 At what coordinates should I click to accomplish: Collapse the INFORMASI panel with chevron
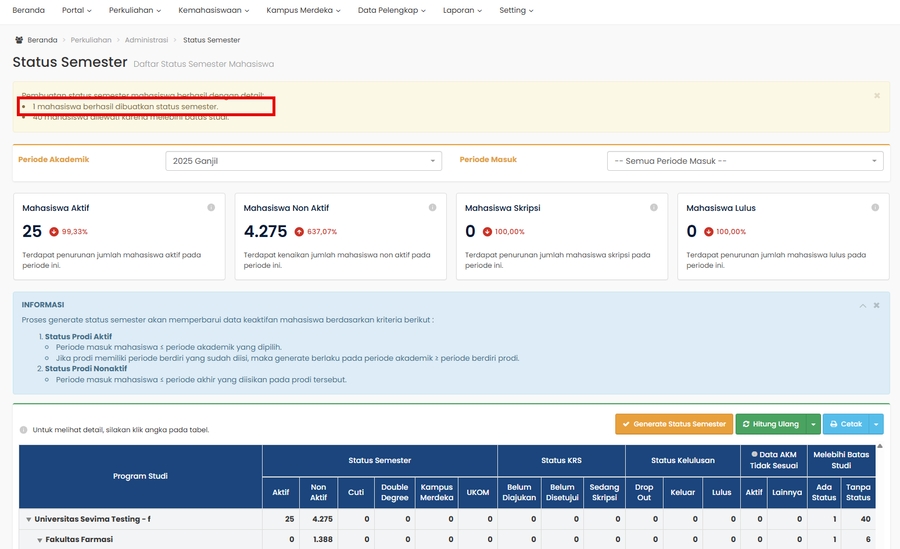pos(862,305)
